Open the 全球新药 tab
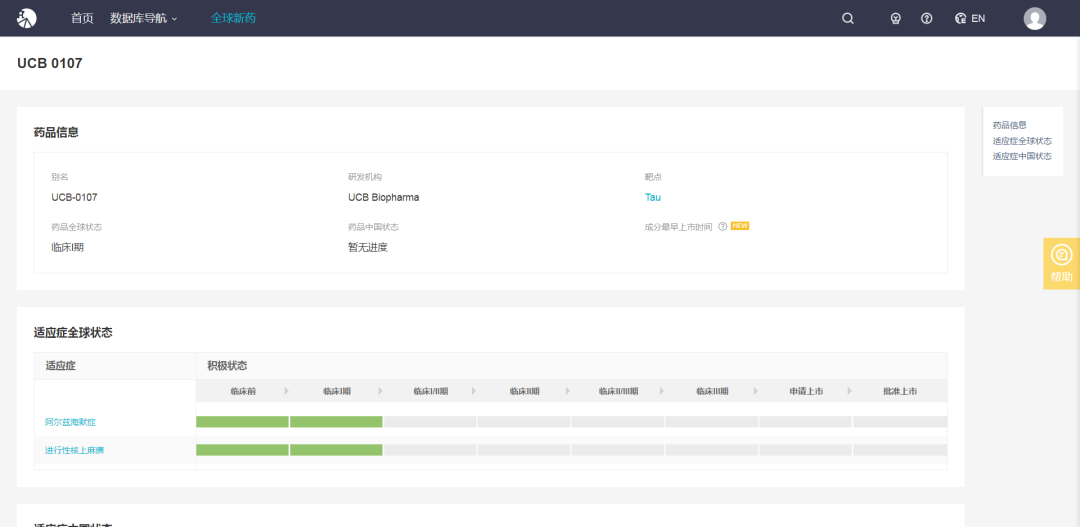The image size is (1080, 527). pyautogui.click(x=233, y=18)
